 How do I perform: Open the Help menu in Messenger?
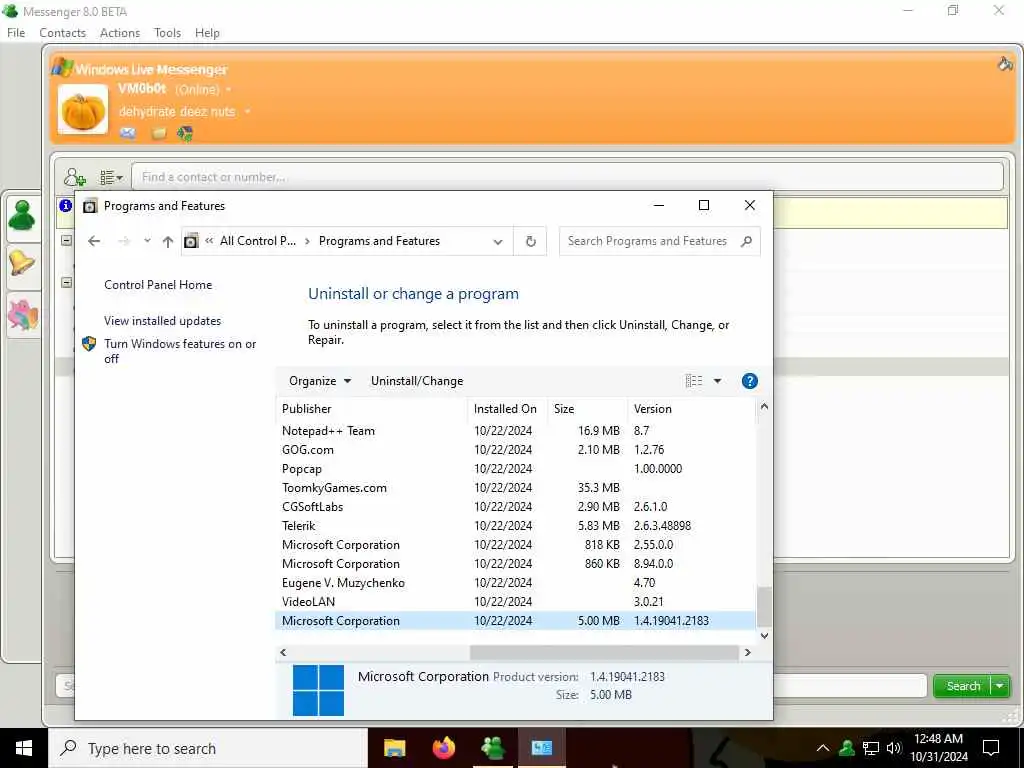207,33
